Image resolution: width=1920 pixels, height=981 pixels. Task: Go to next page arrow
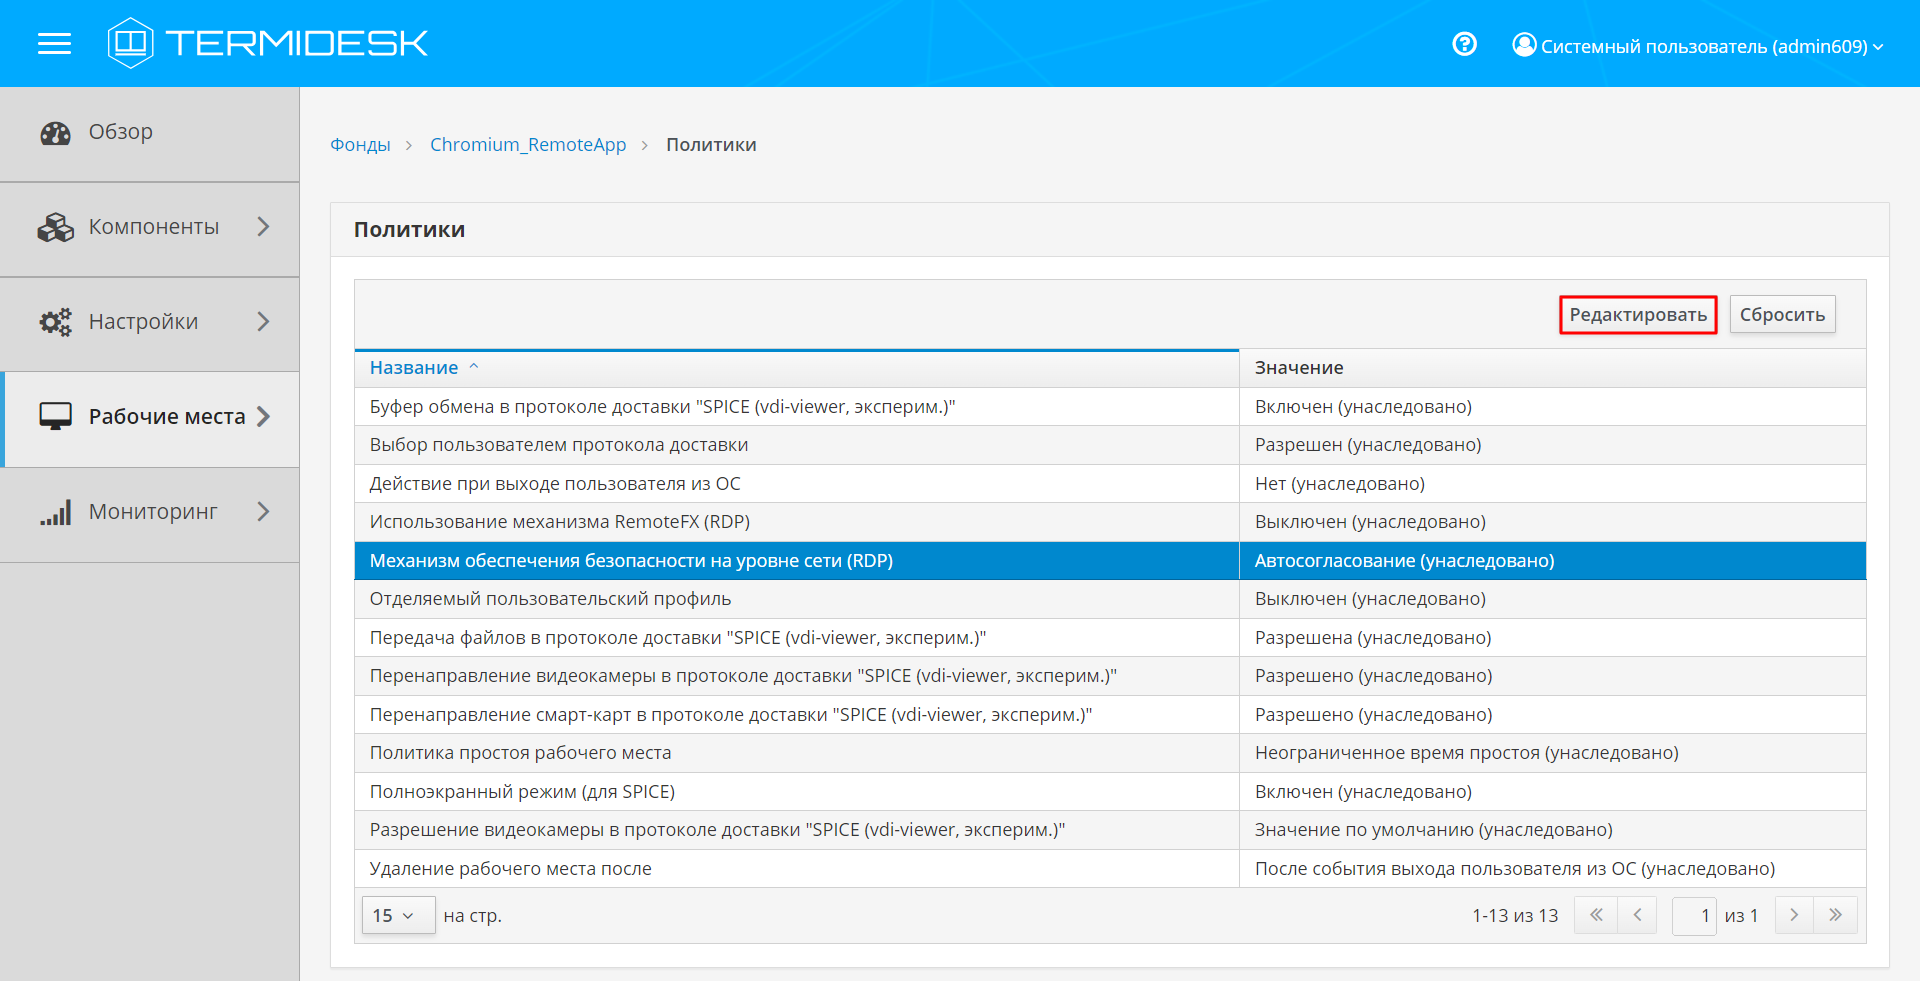[x=1794, y=915]
